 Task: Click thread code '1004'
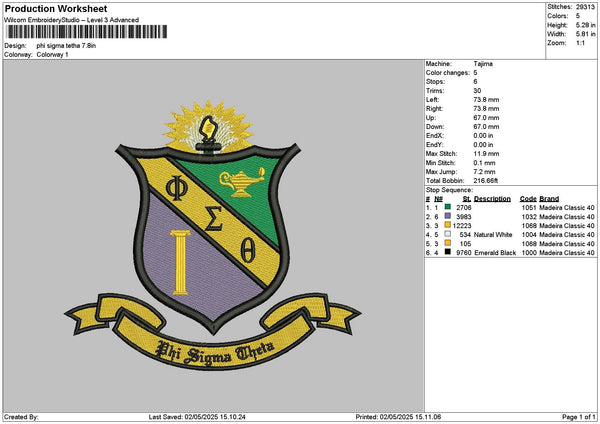pos(529,235)
